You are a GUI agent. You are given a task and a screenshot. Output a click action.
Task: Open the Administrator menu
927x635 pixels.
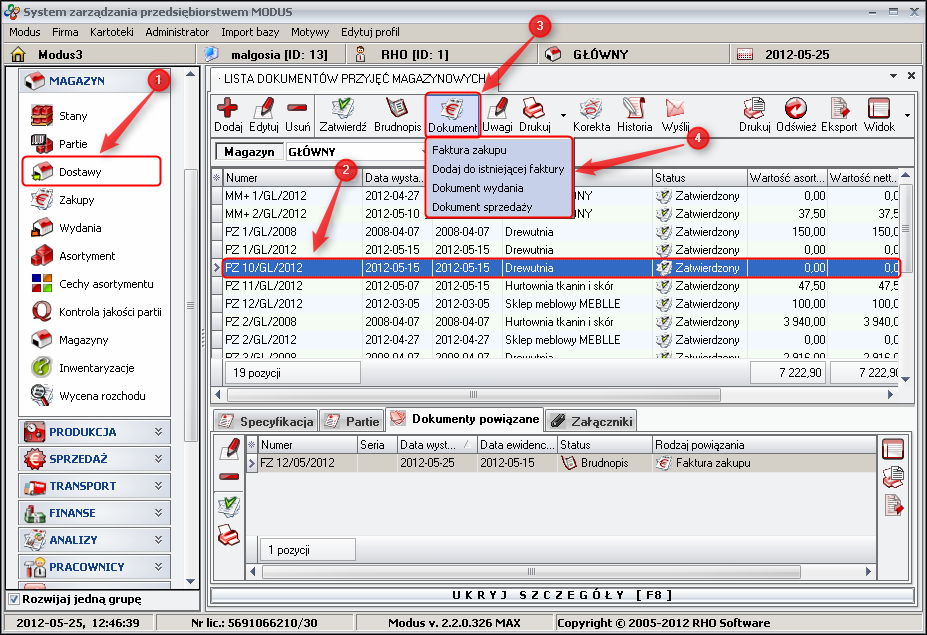coord(177,32)
